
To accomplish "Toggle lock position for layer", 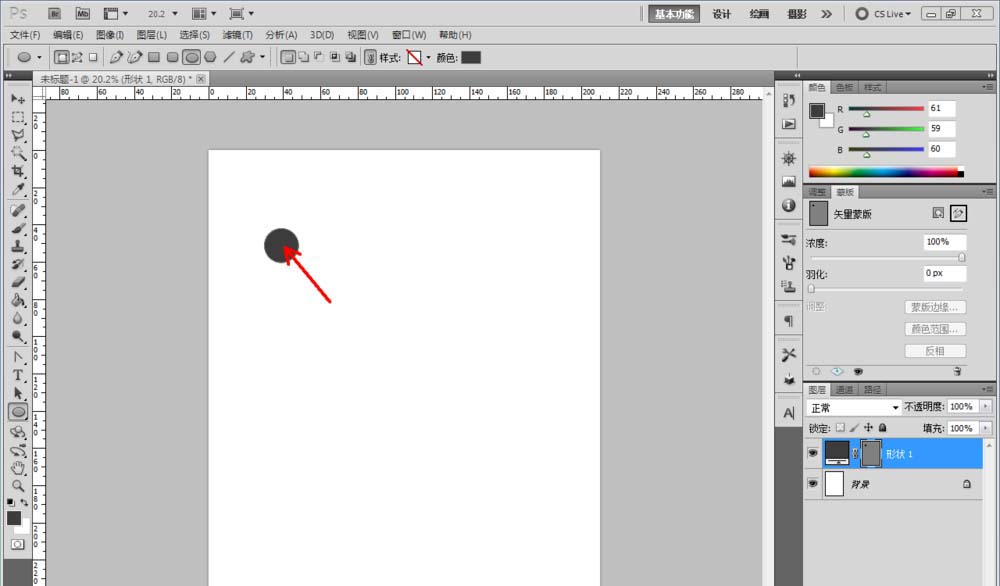I will [868, 428].
